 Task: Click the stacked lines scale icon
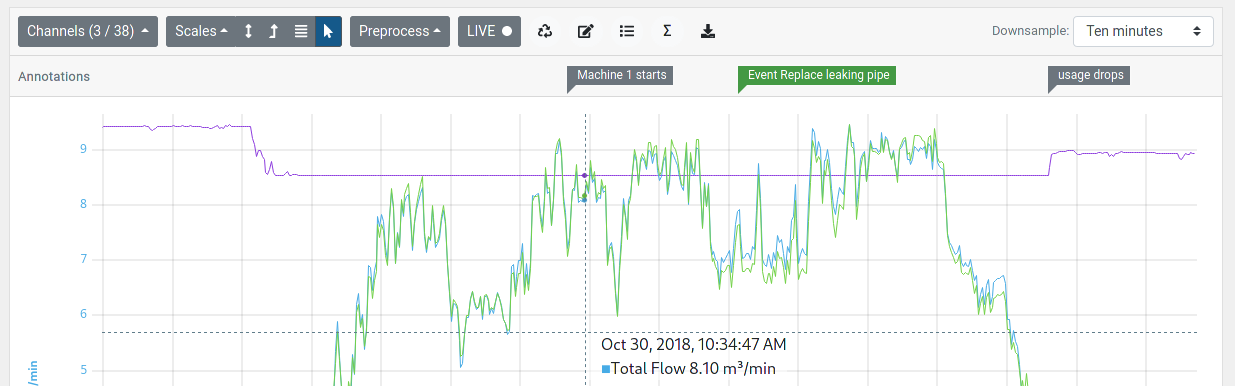coord(301,31)
